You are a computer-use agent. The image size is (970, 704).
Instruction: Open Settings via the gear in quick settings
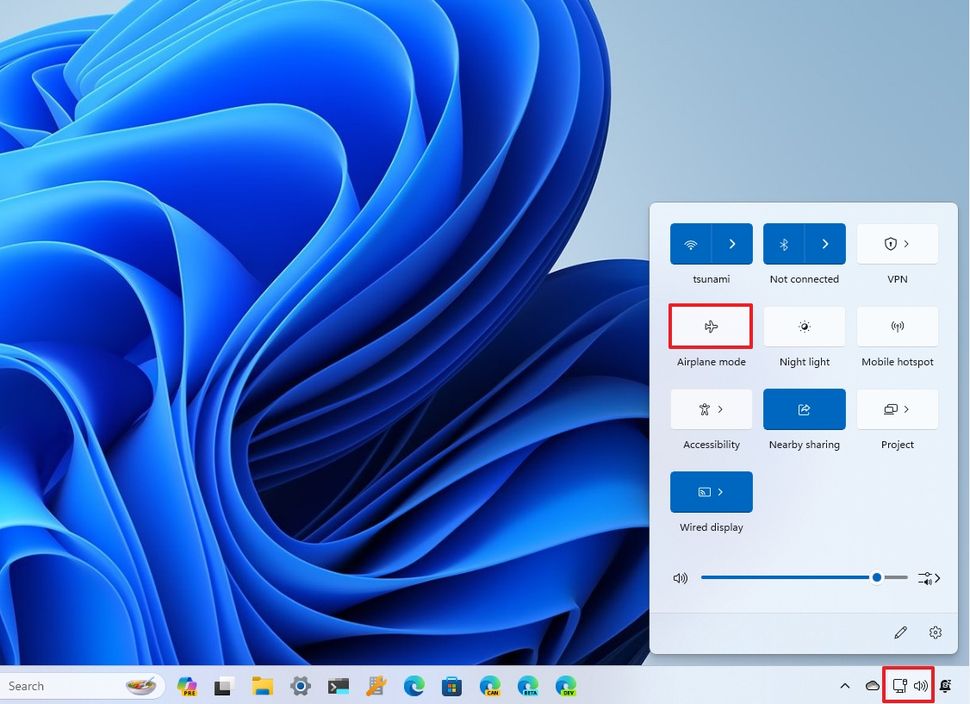point(935,632)
